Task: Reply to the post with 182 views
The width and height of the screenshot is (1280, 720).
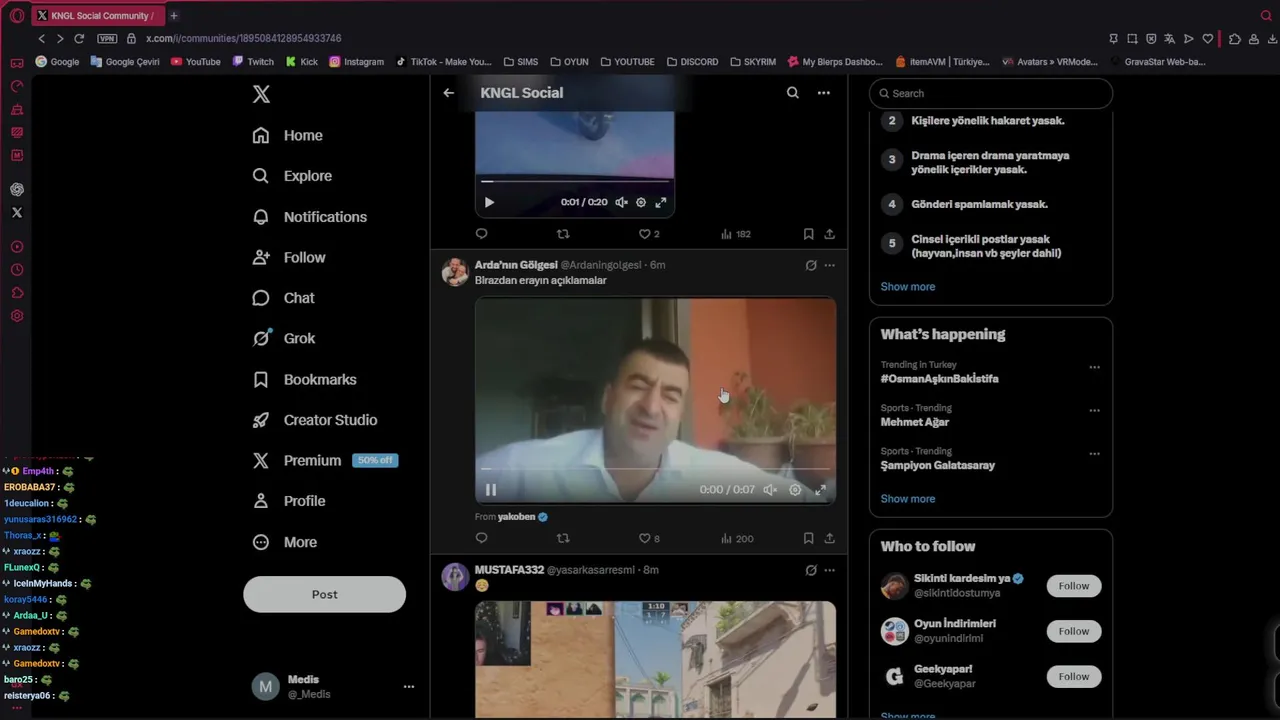Action: (x=481, y=234)
